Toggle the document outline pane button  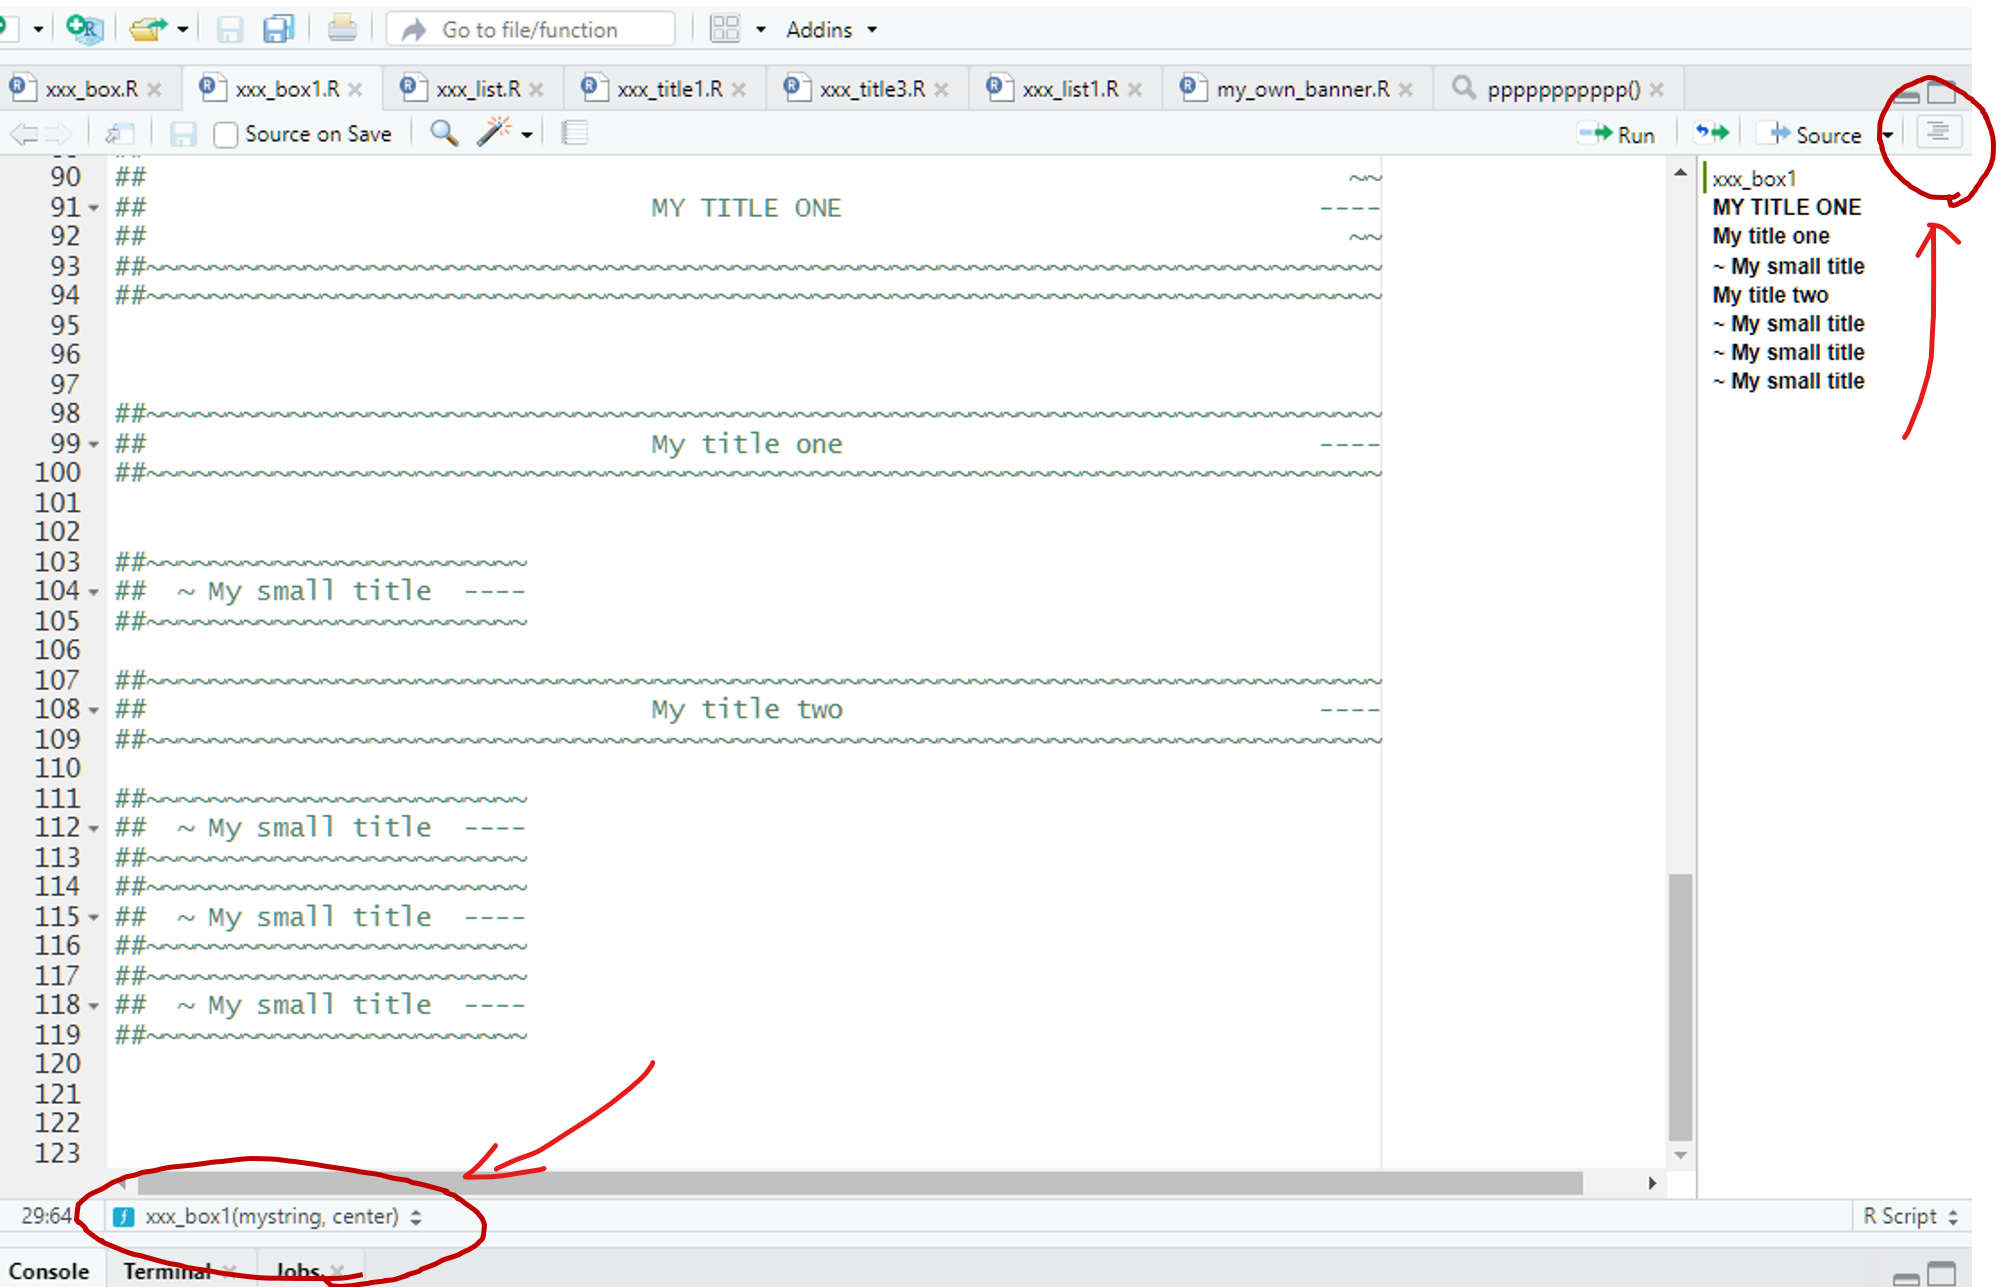point(1938,133)
